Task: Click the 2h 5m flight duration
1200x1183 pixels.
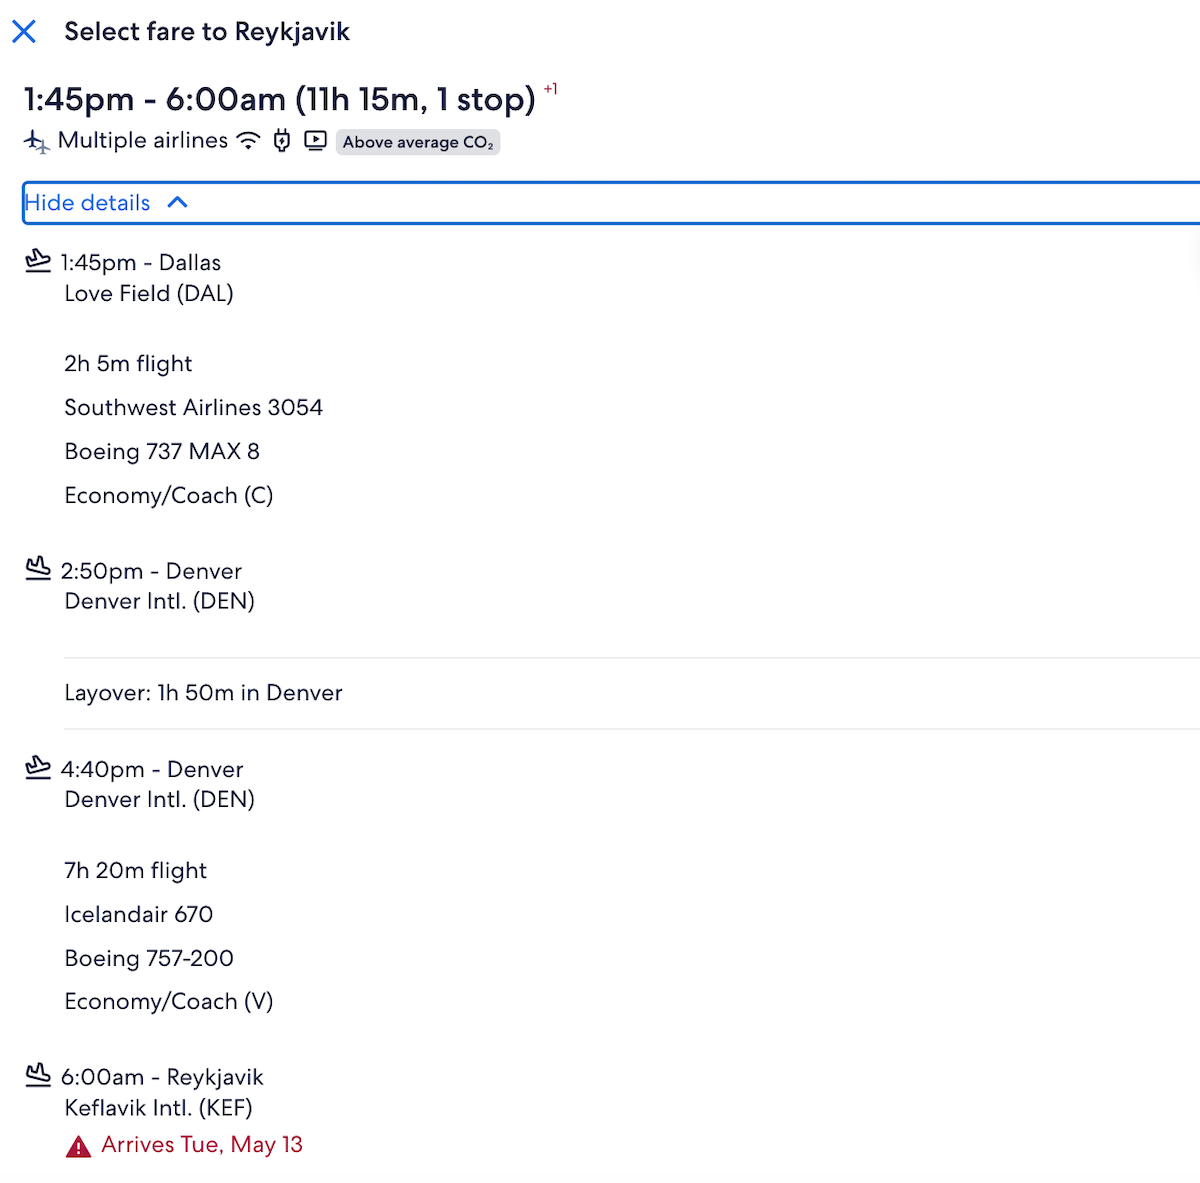Action: pyautogui.click(x=128, y=364)
